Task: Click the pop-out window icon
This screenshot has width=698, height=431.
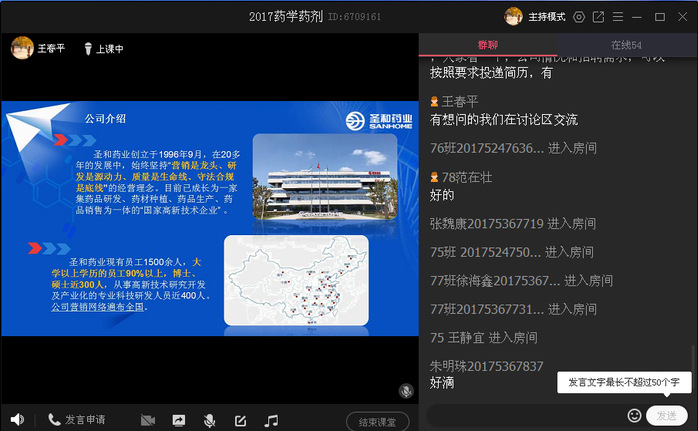Action: (598, 17)
